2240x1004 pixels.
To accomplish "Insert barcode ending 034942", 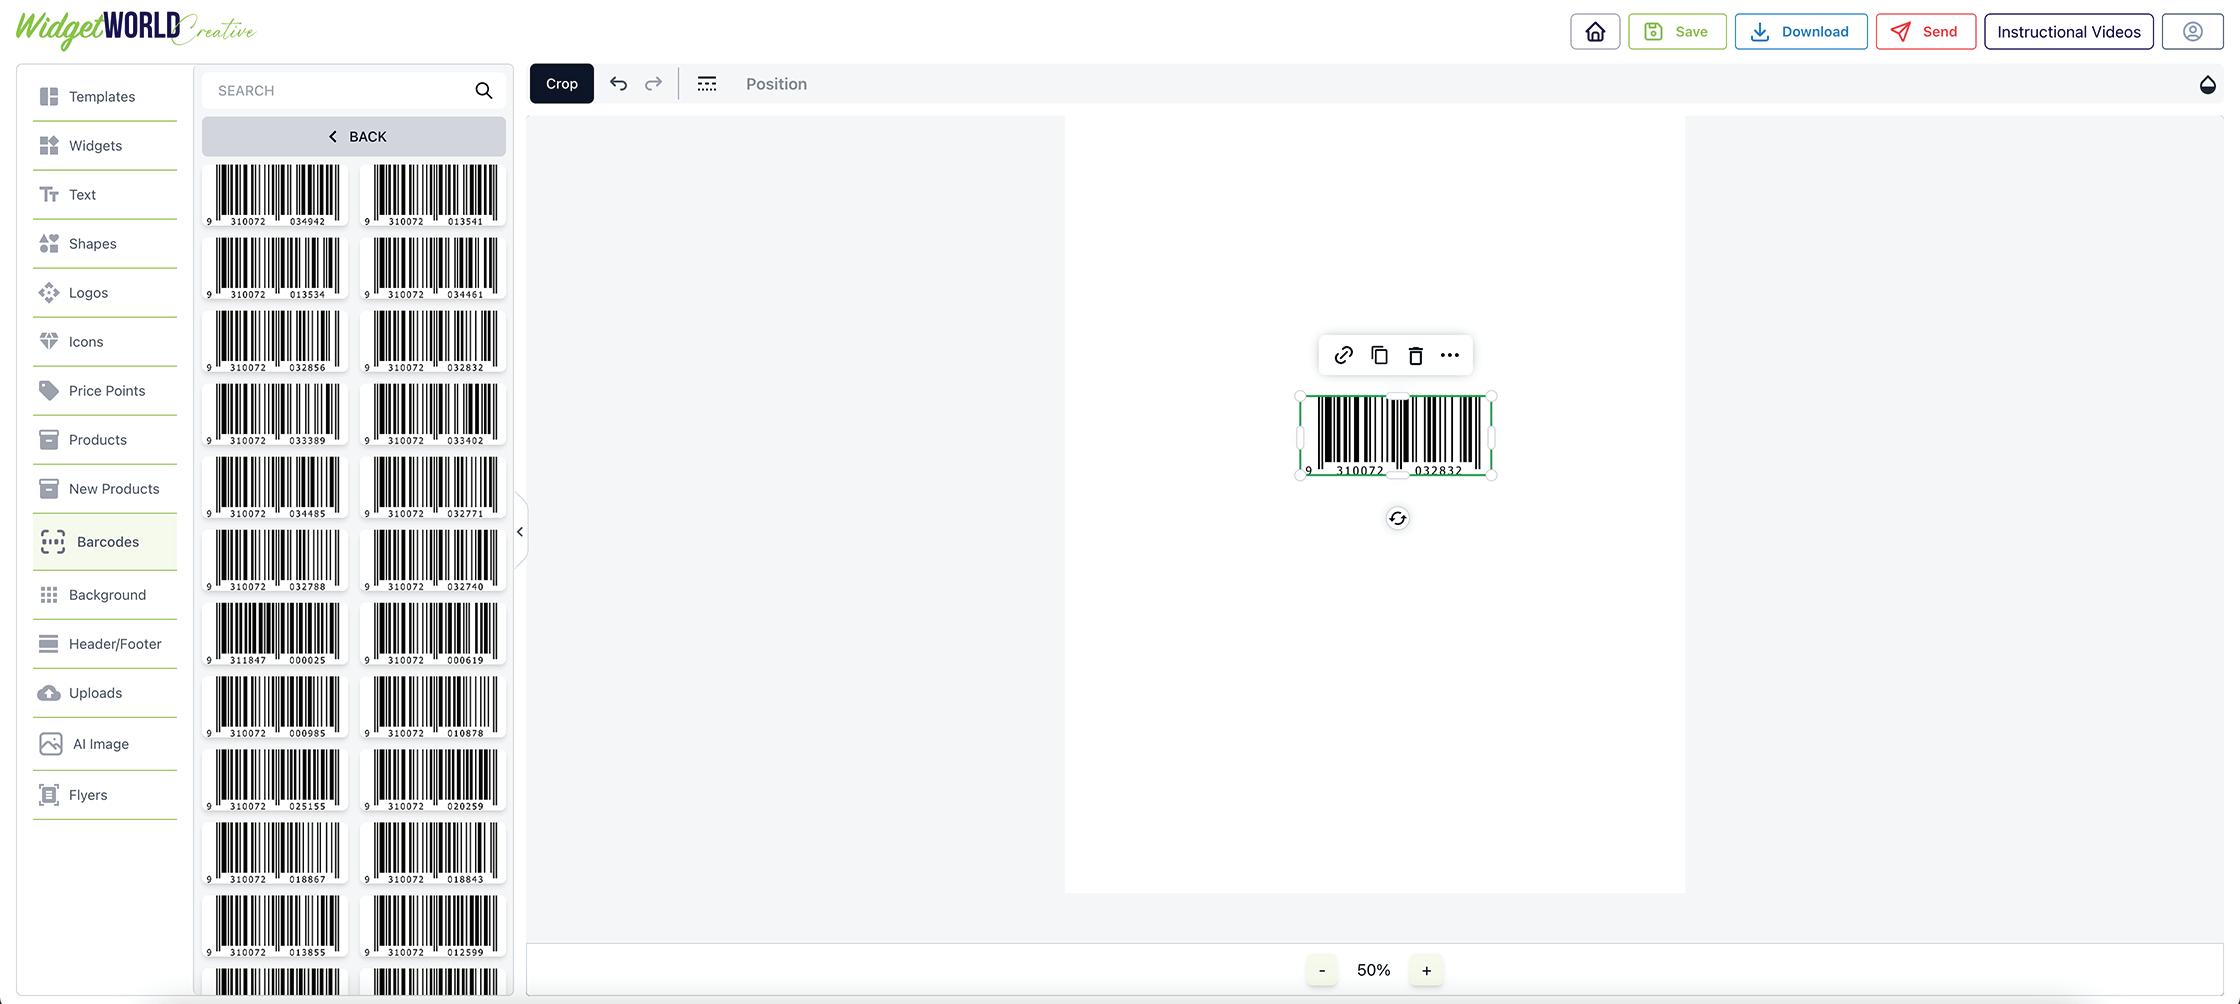I will (276, 195).
